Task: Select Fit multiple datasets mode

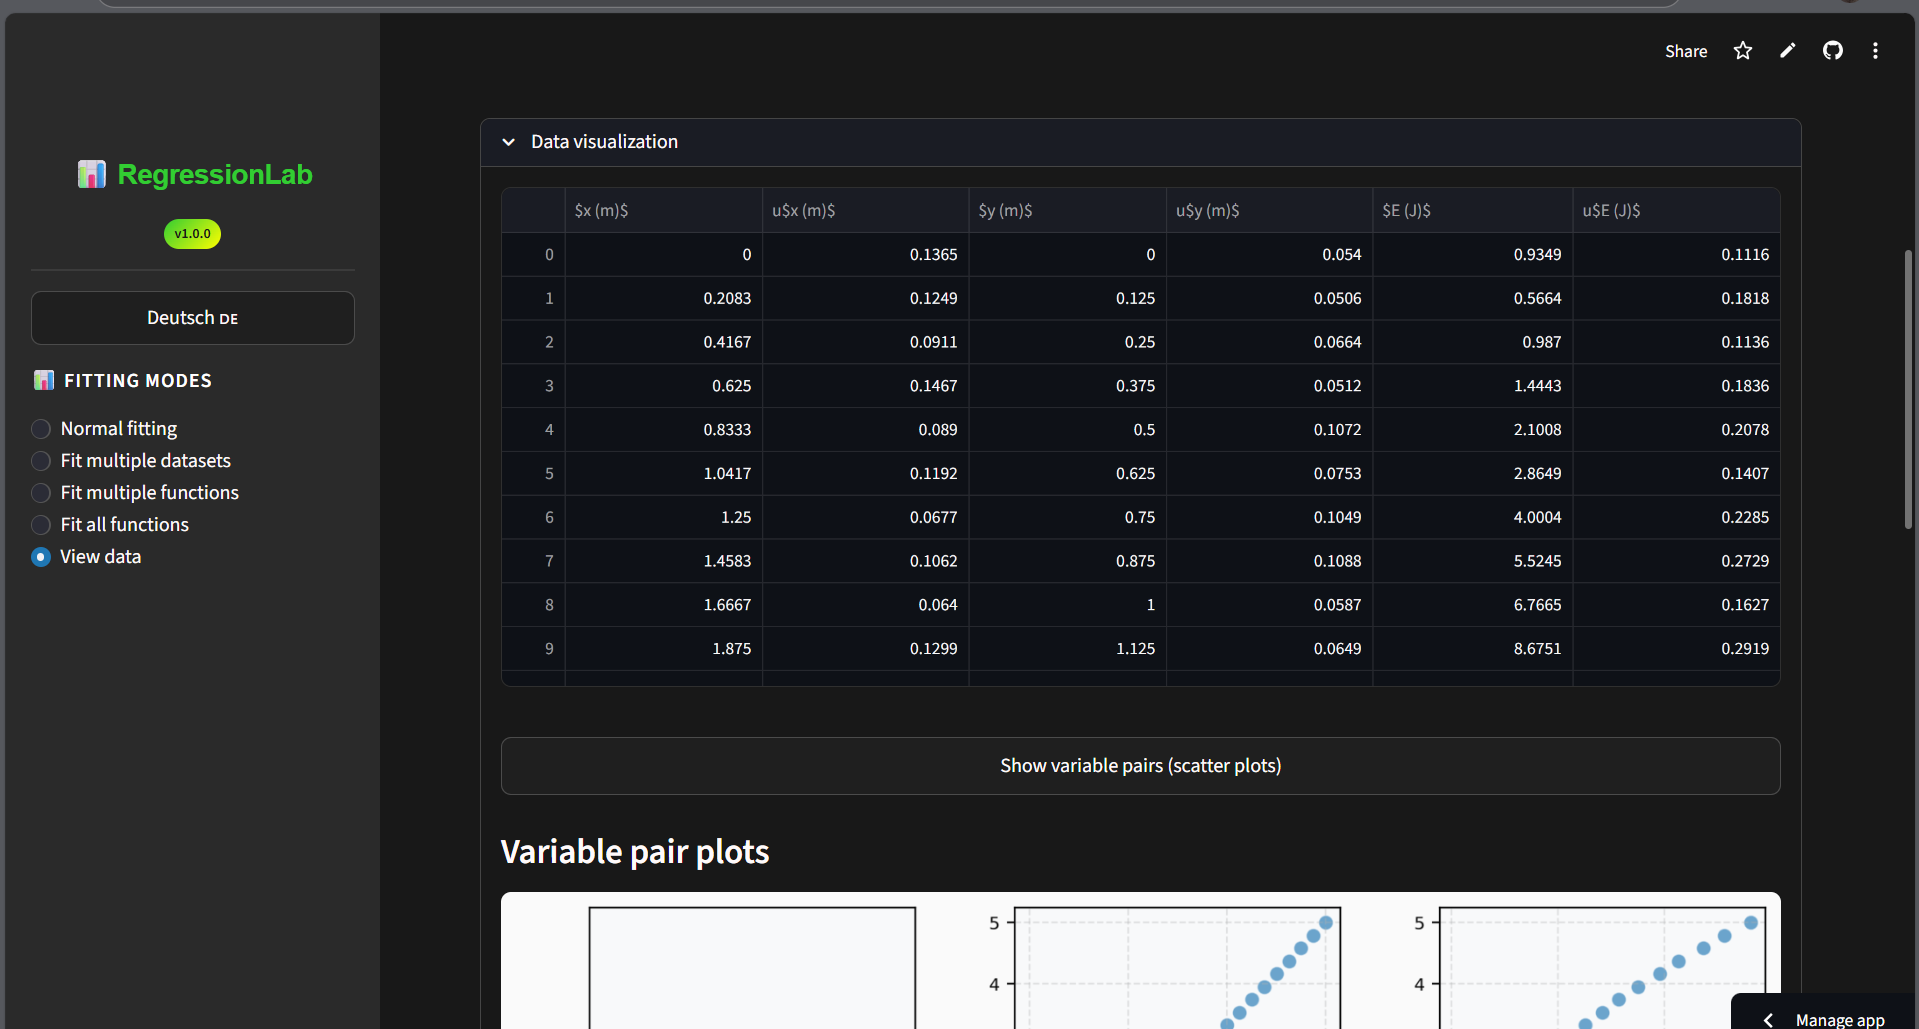Action: 131,461
